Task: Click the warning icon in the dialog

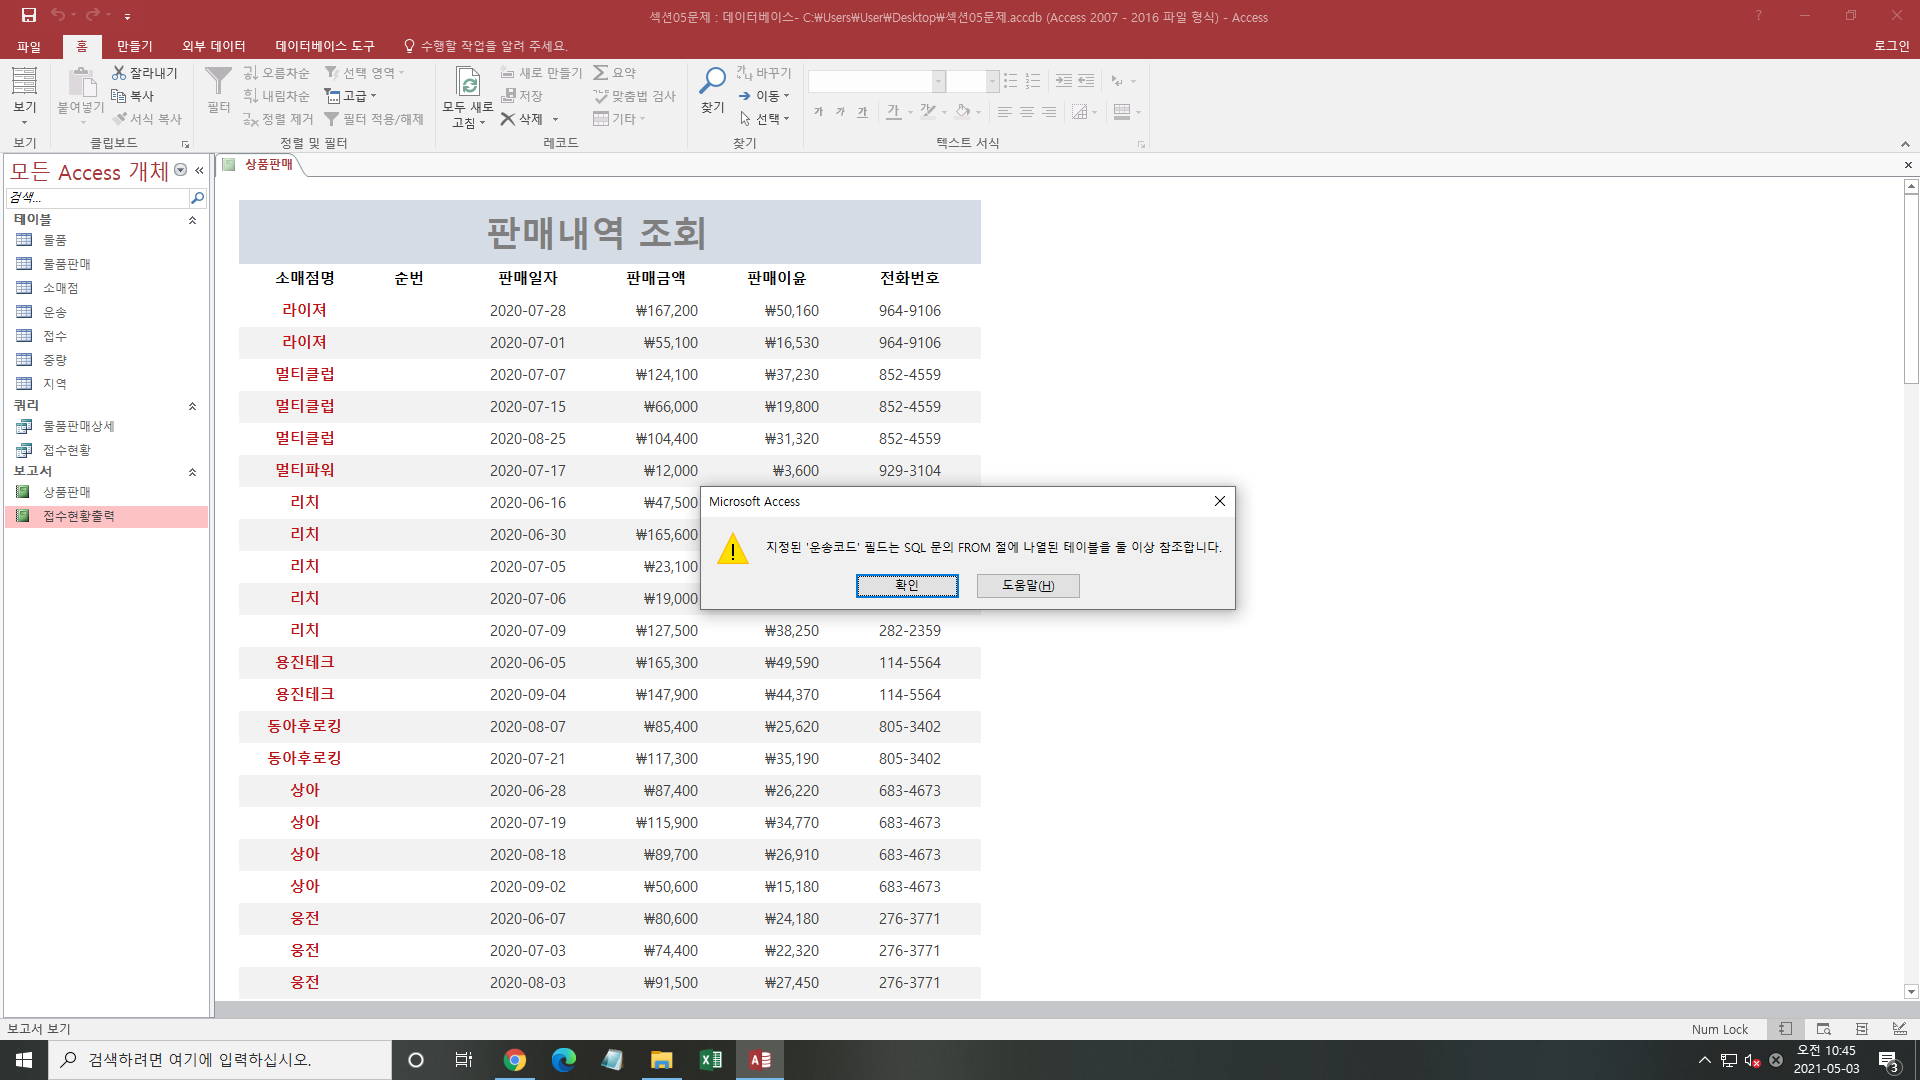Action: coord(733,549)
